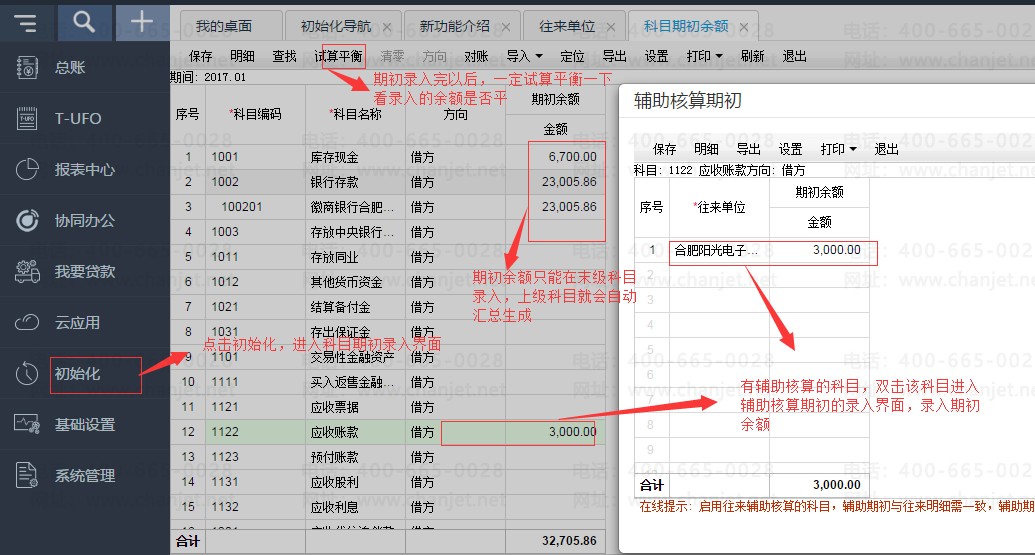
Task: Collapse sidebar with the hamburger menu icon
Action: pyautogui.click(x=26, y=23)
